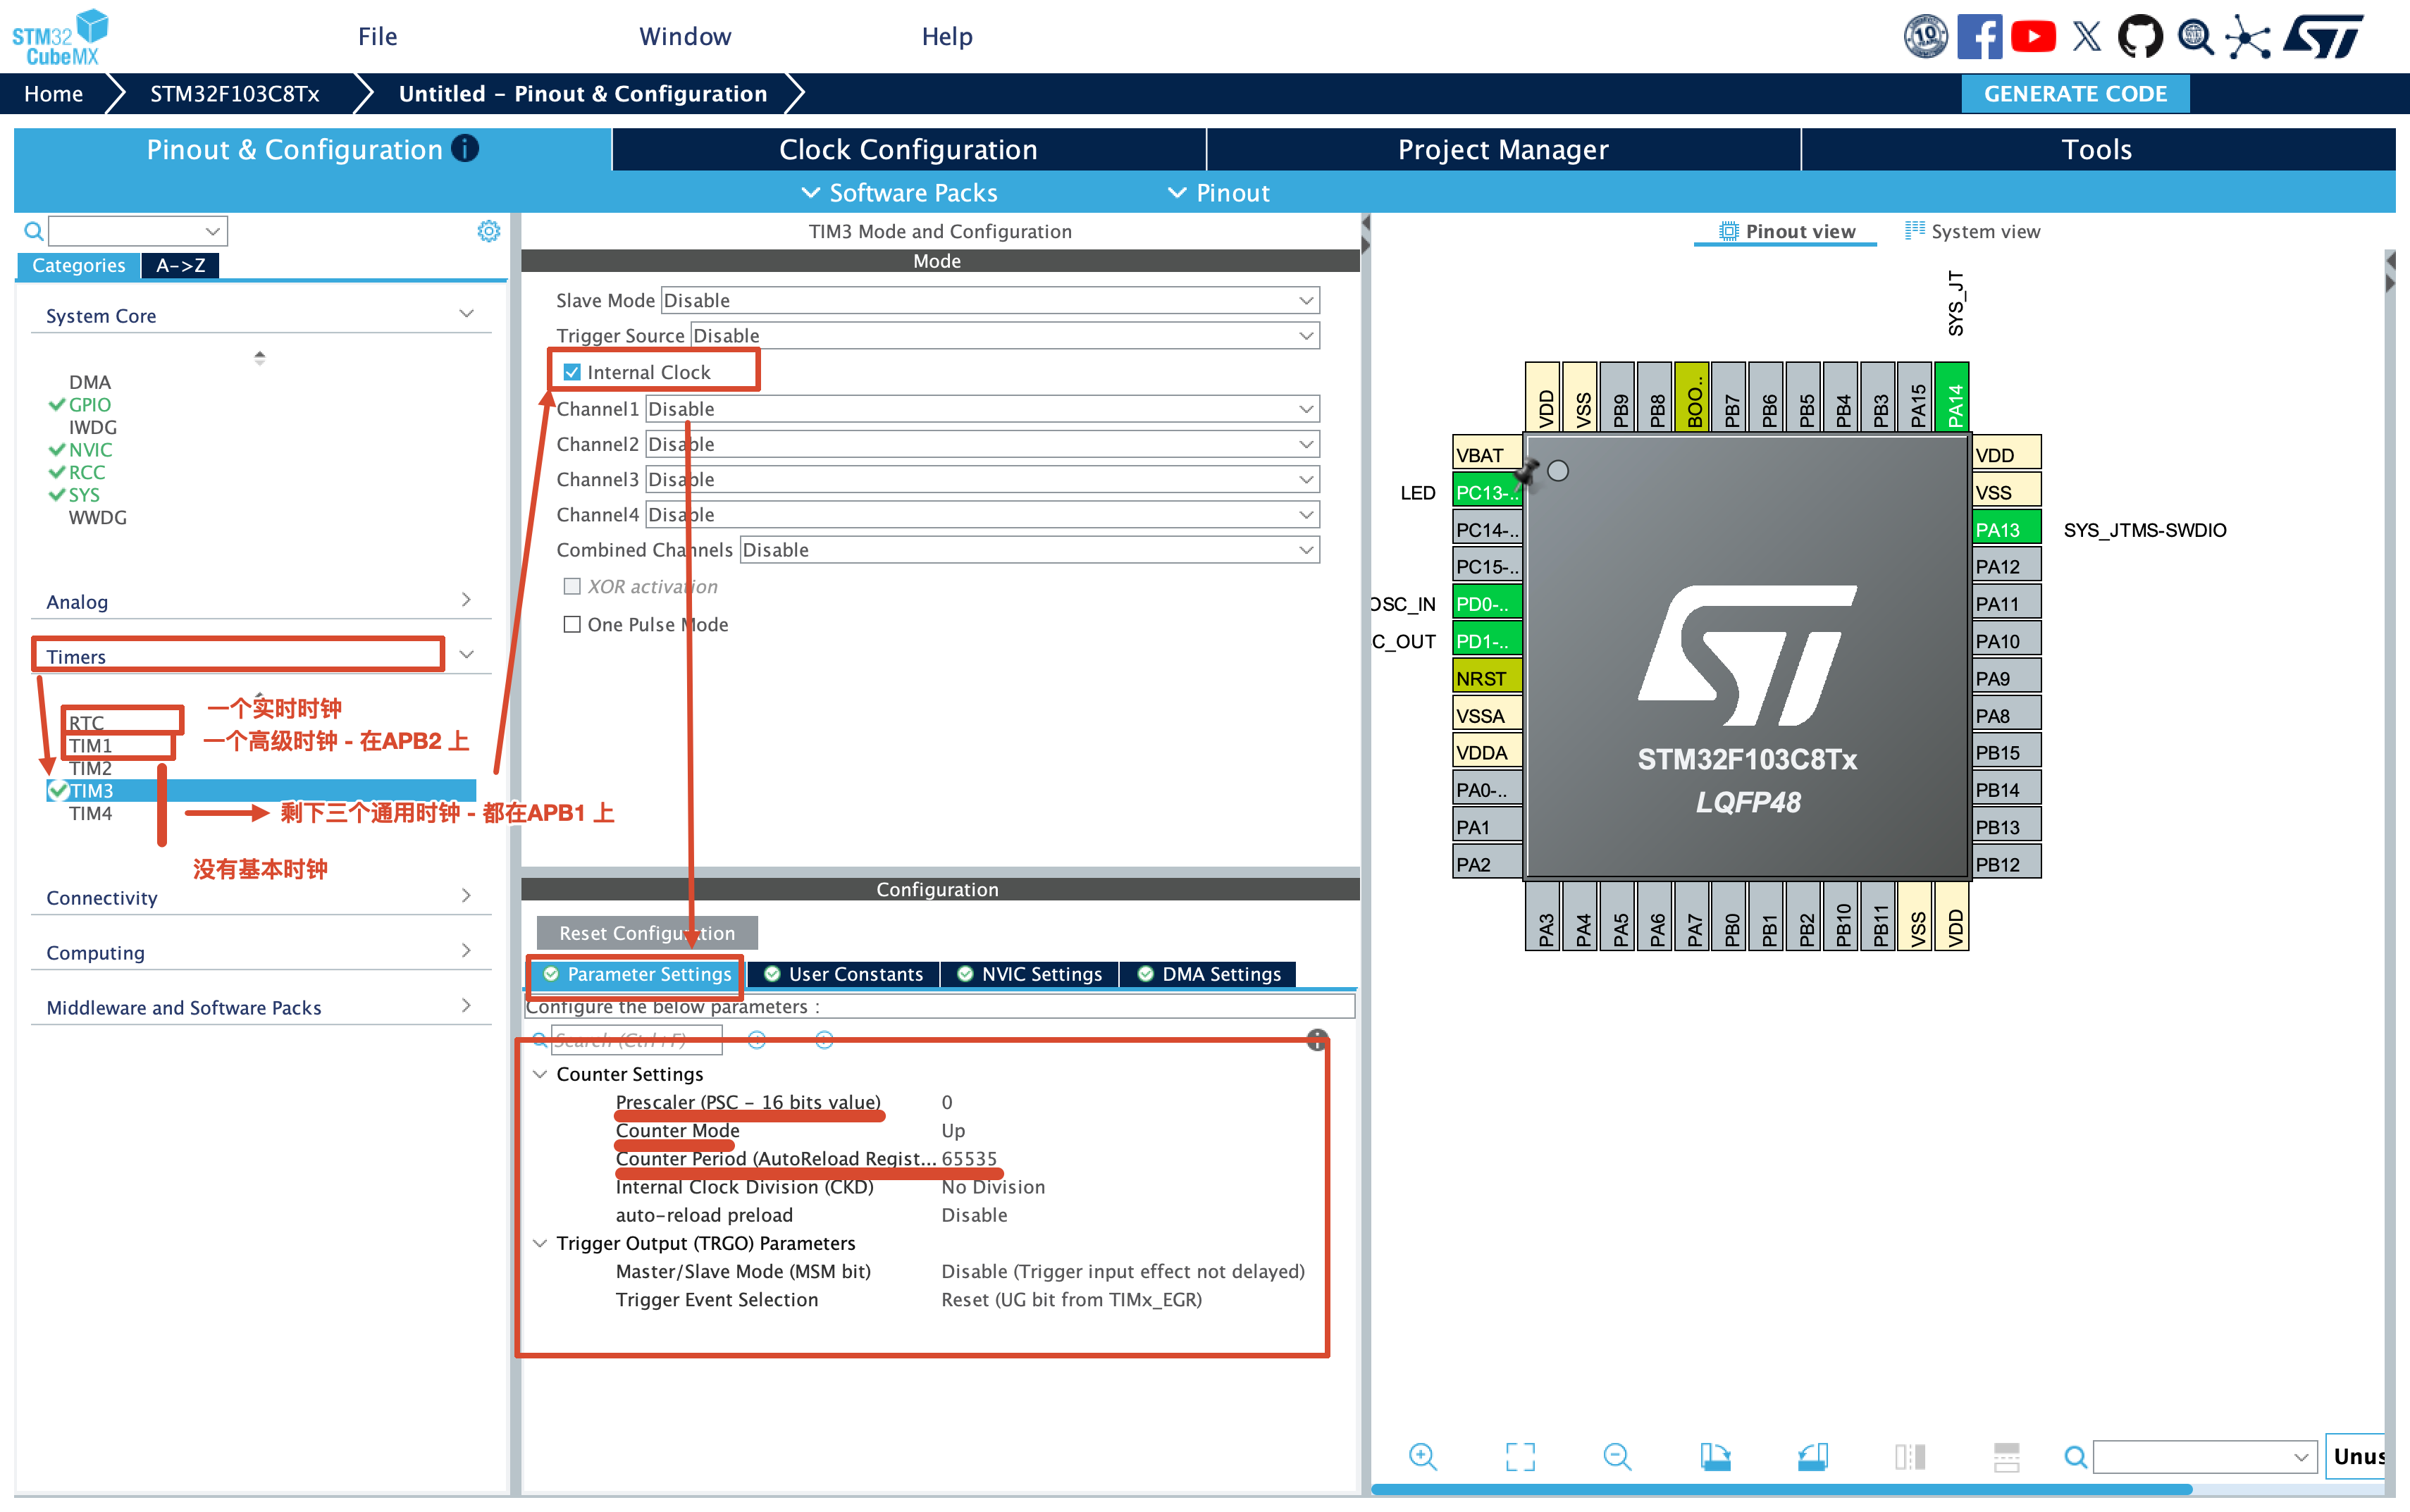The width and height of the screenshot is (2410, 1512).
Task: Rotate the chip view counterclockwise icon
Action: pos(1812,1456)
